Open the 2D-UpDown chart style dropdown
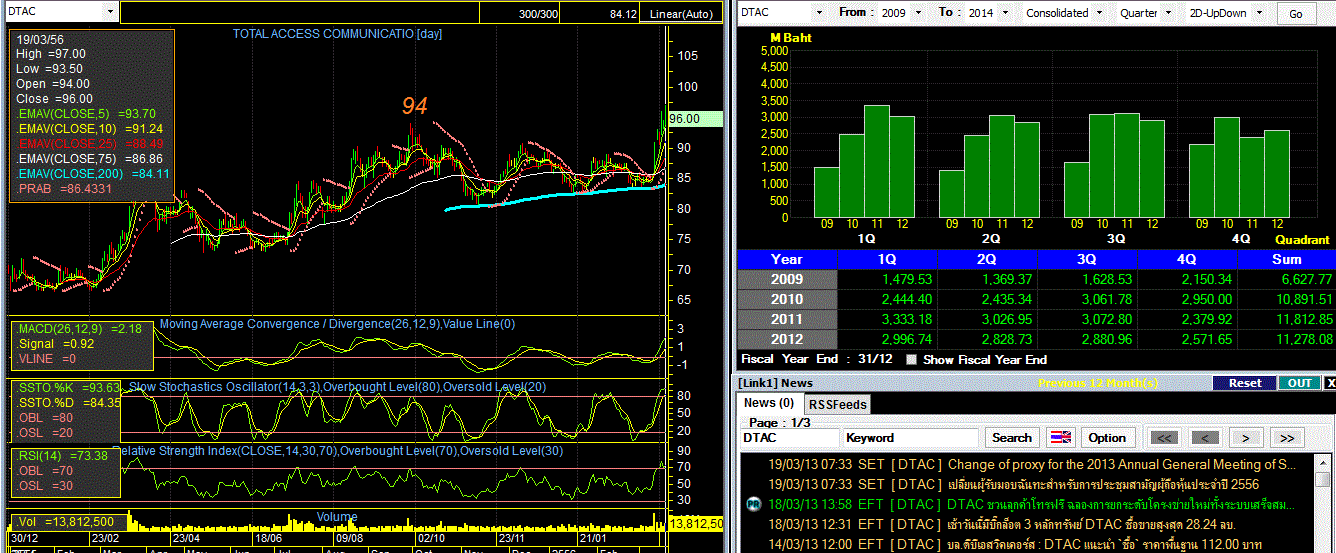Image resolution: width=1336 pixels, height=553 pixels. (x=1258, y=13)
